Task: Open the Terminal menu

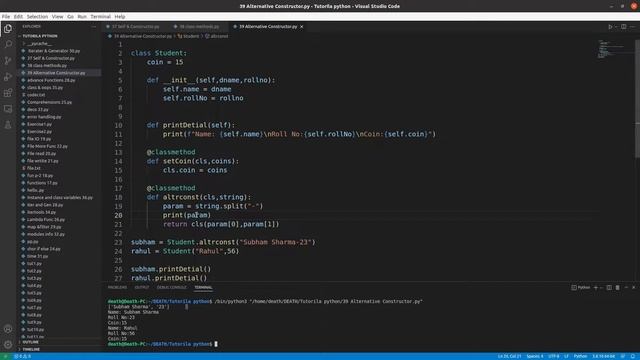Action: click(100, 16)
